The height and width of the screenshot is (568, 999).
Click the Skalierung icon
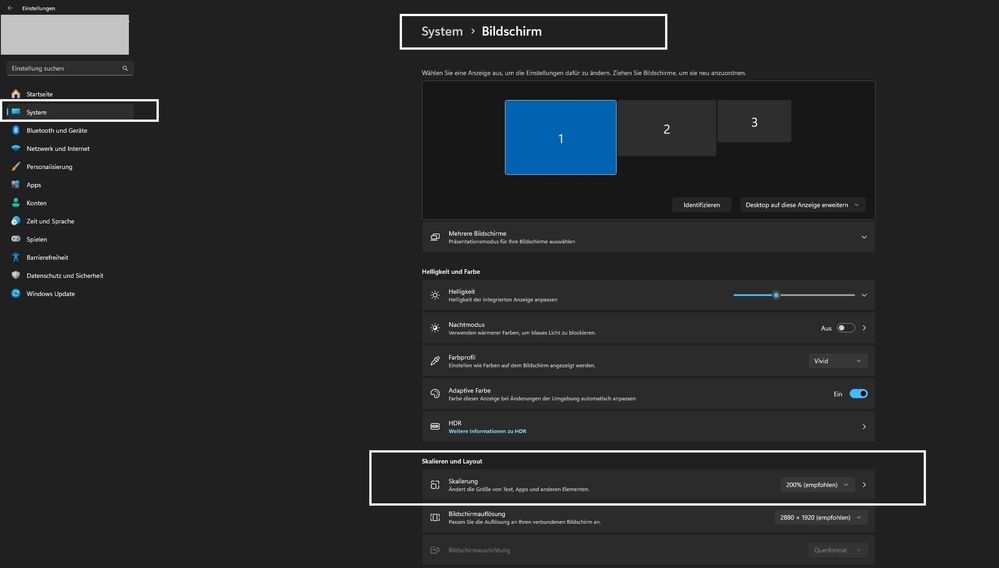click(435, 485)
